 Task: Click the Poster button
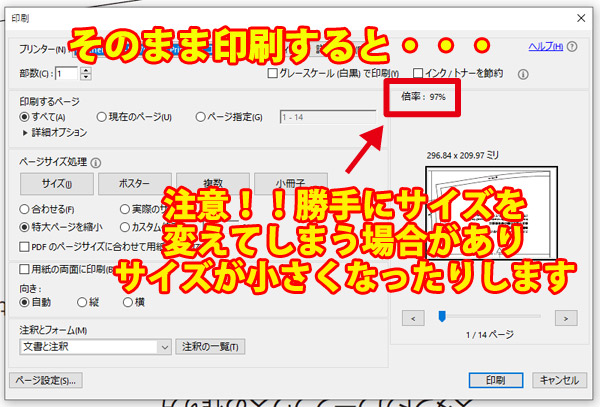click(135, 184)
